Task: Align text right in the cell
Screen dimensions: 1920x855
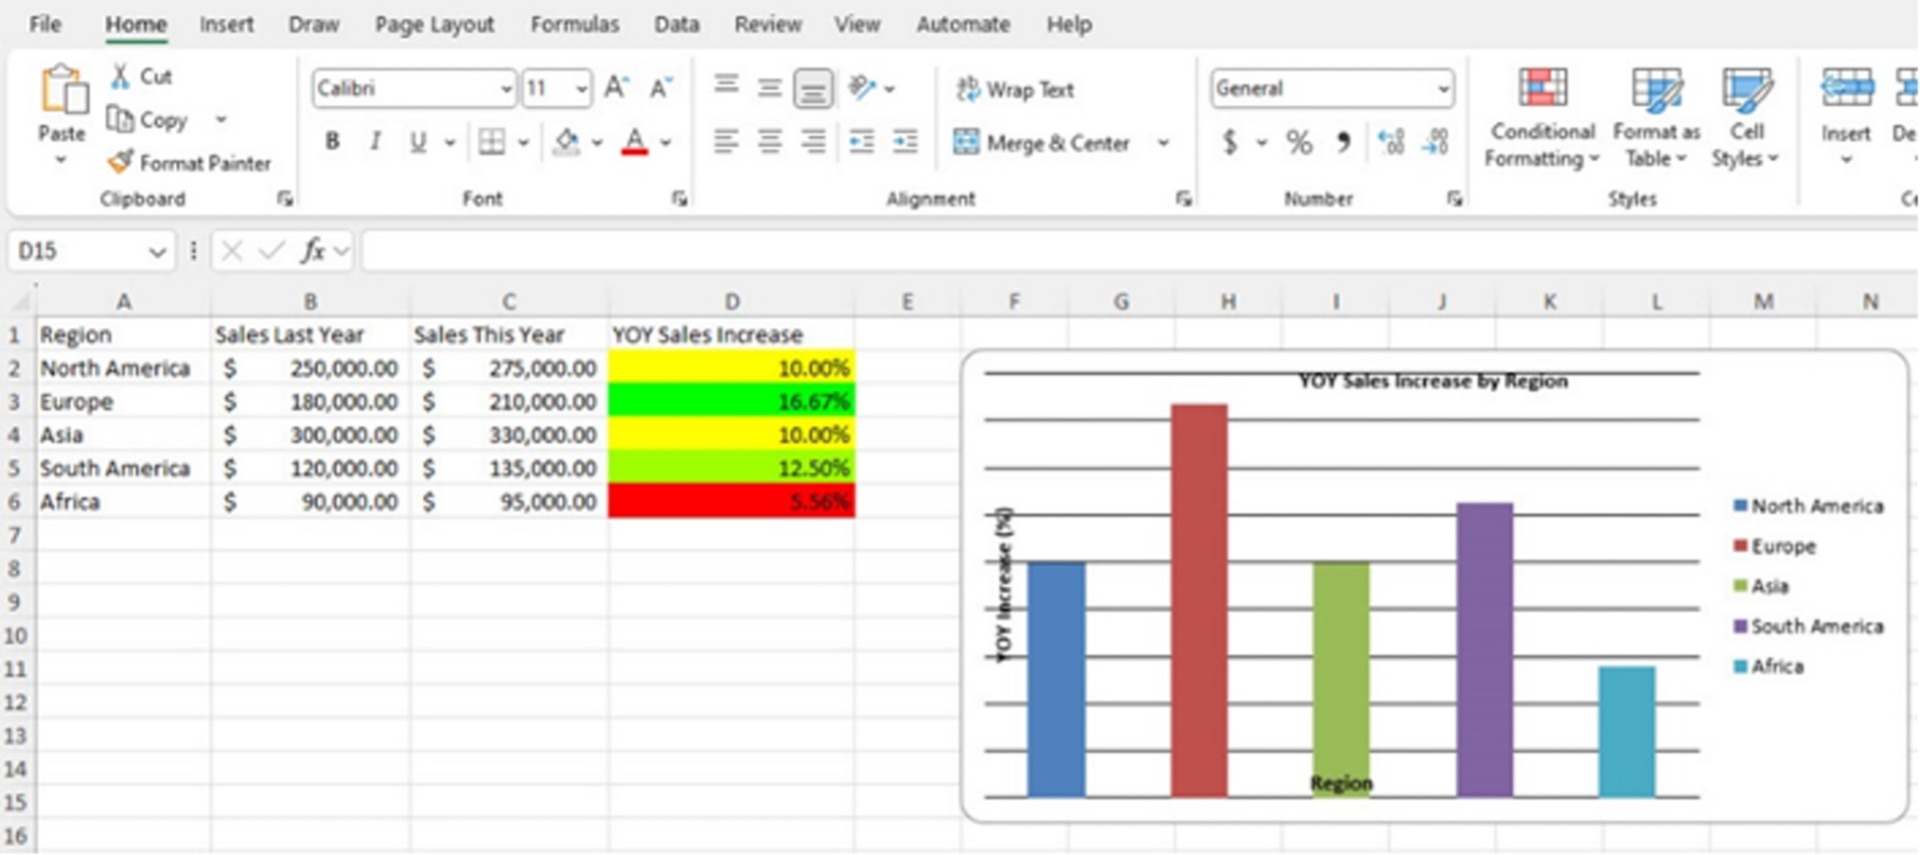Action: [813, 142]
